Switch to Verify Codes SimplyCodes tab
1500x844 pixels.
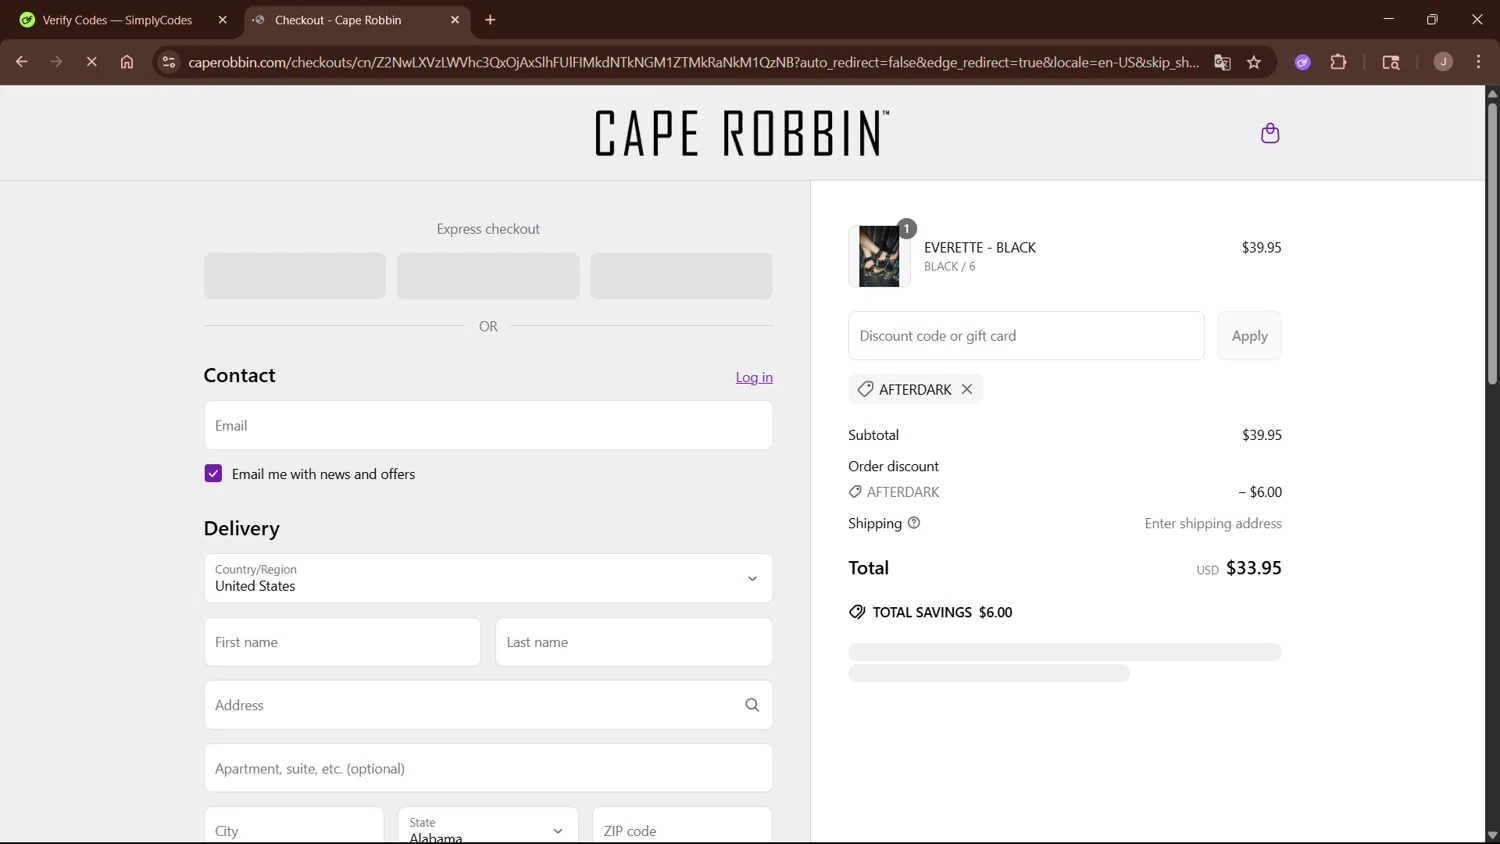118,20
